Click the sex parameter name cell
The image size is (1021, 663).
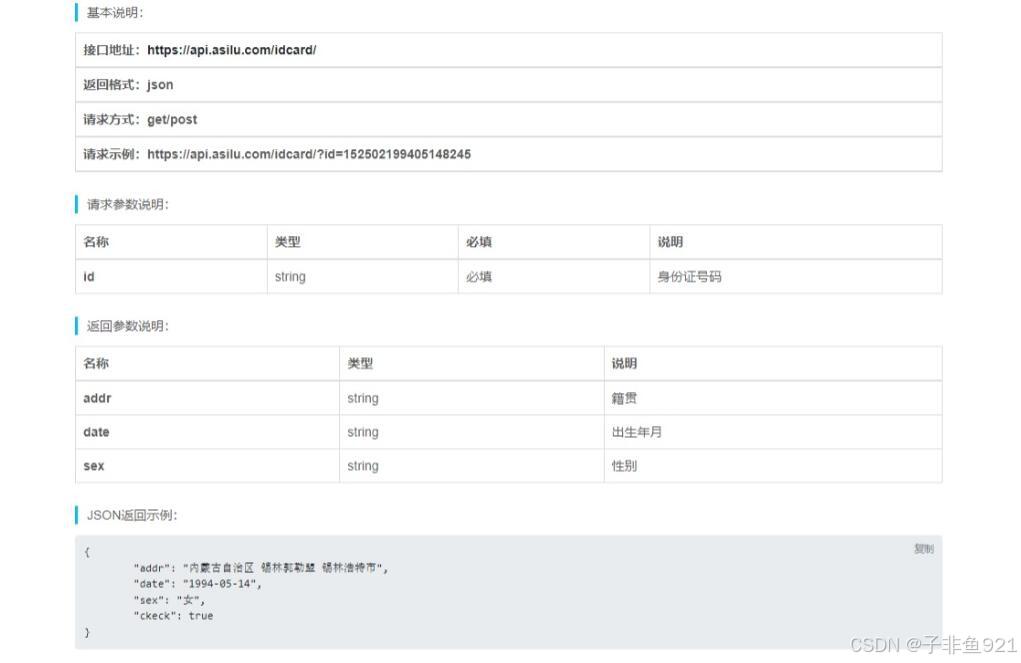click(93, 466)
